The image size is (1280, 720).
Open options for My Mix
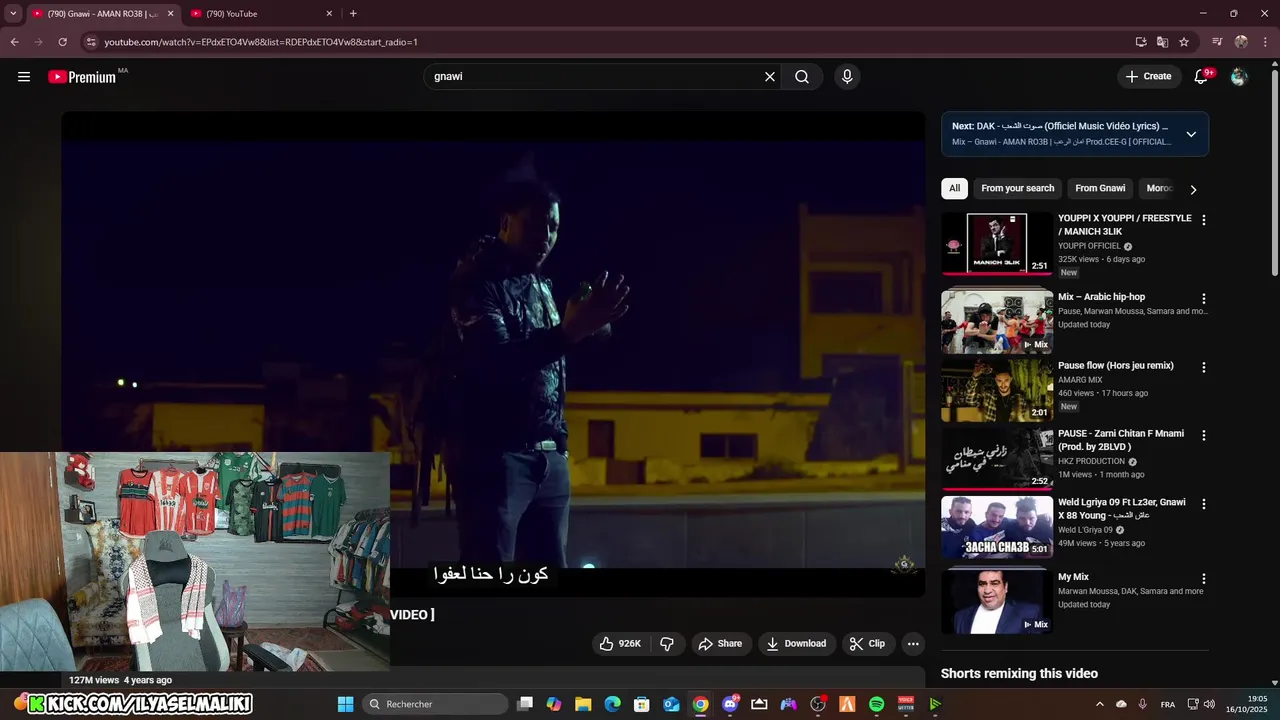click(x=1204, y=579)
